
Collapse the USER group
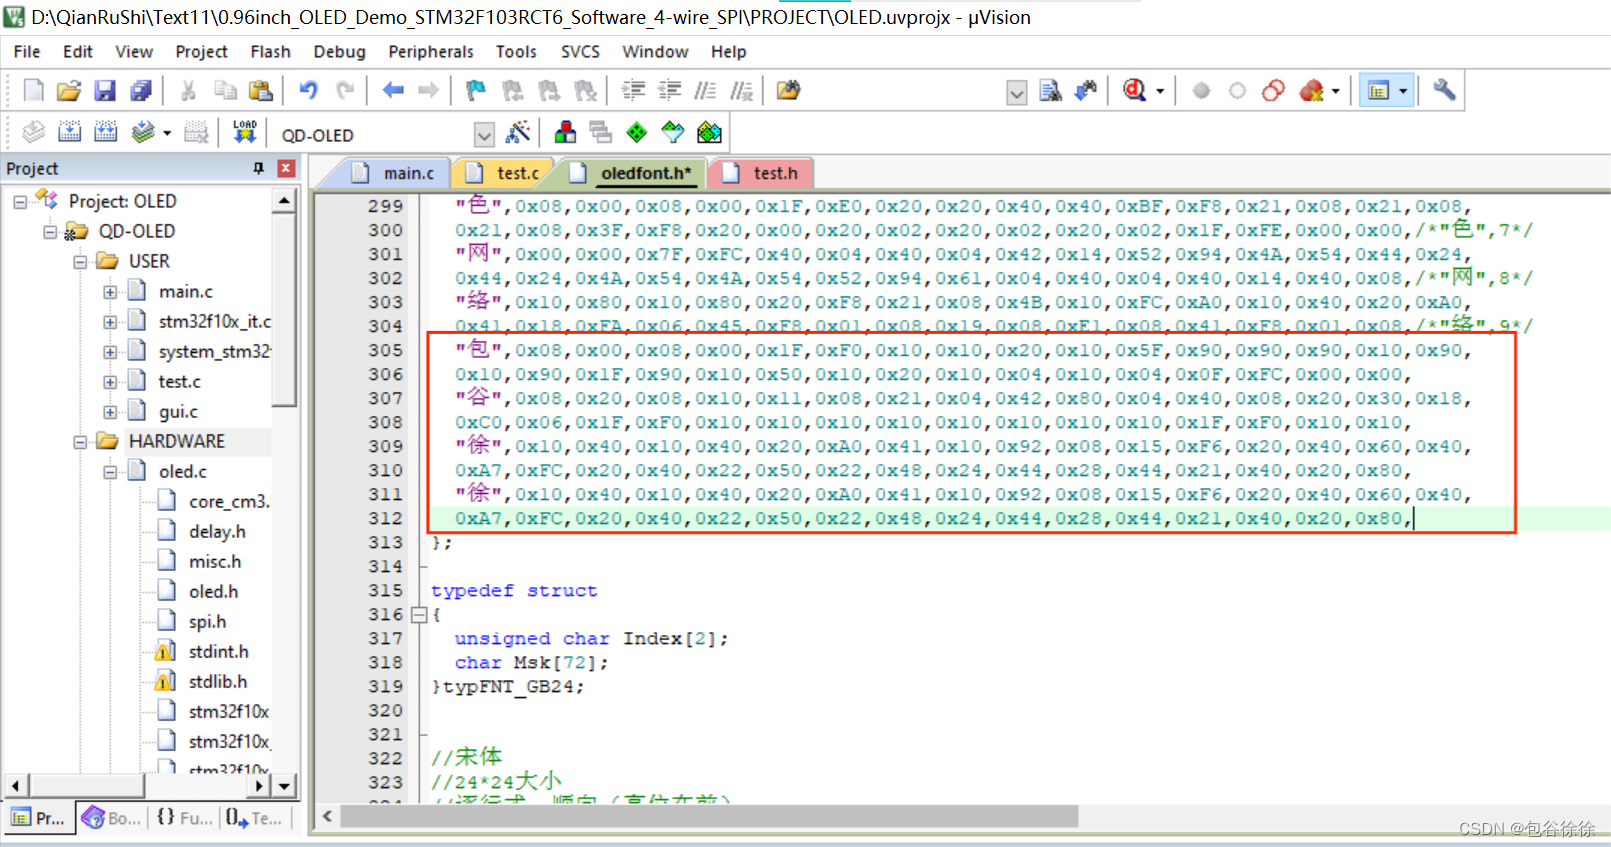(x=80, y=262)
